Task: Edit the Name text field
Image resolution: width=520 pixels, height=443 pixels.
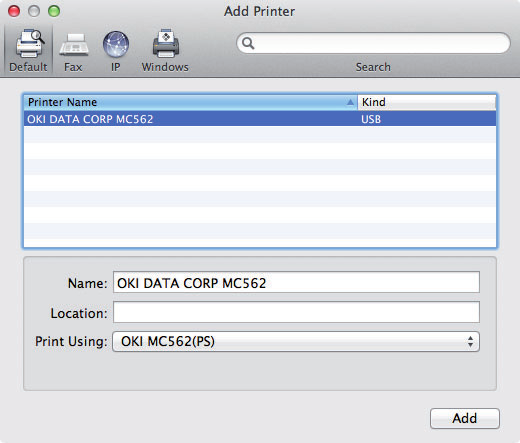Action: coord(296,282)
